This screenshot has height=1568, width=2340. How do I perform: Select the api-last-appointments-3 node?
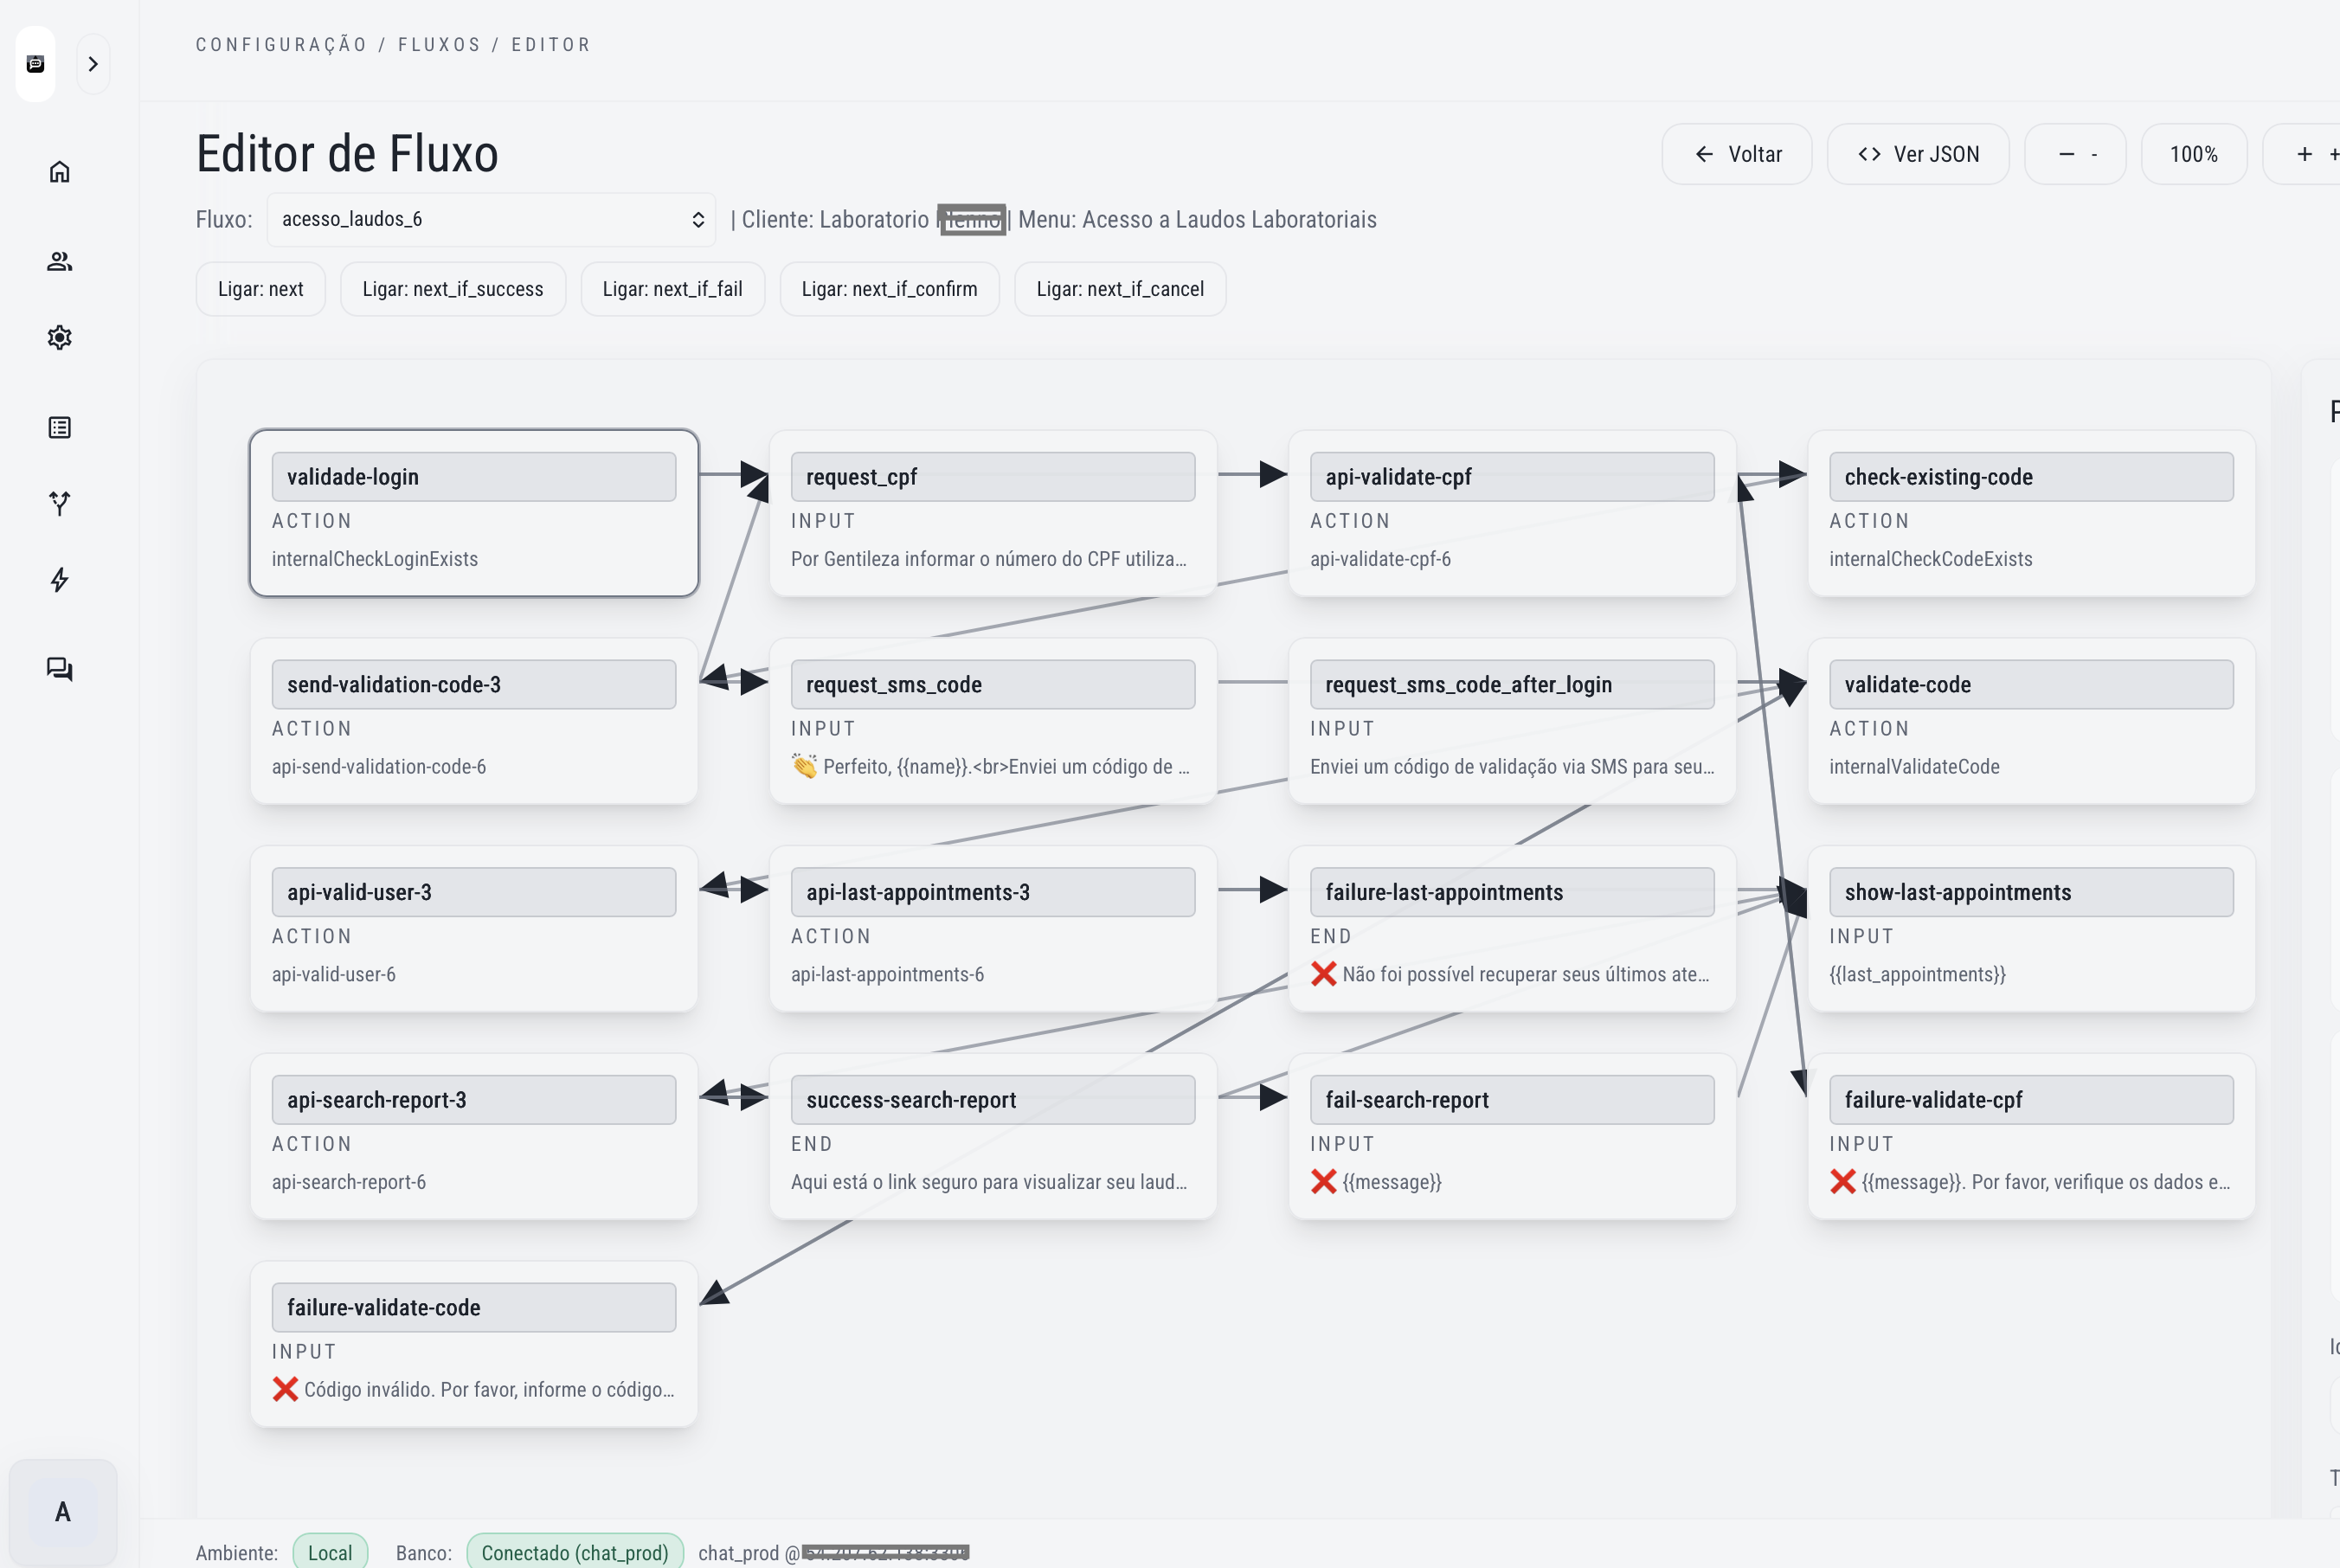click(x=993, y=929)
